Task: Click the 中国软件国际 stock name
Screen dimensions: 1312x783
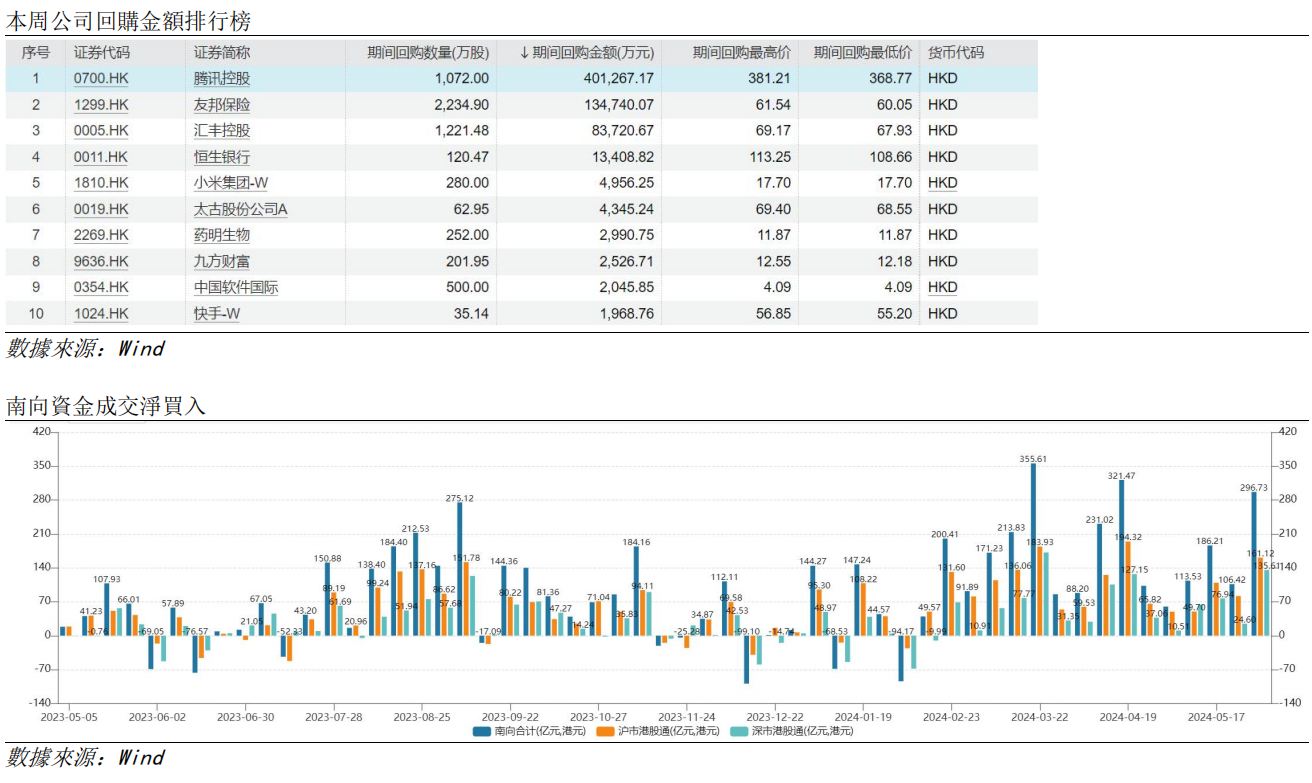Action: click(236, 287)
